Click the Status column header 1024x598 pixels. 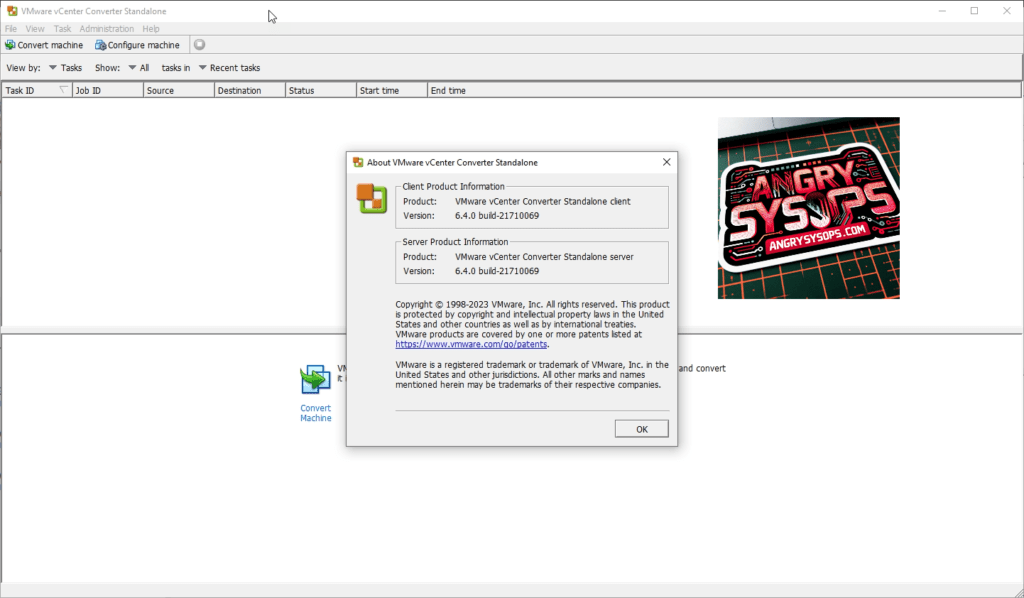click(301, 90)
